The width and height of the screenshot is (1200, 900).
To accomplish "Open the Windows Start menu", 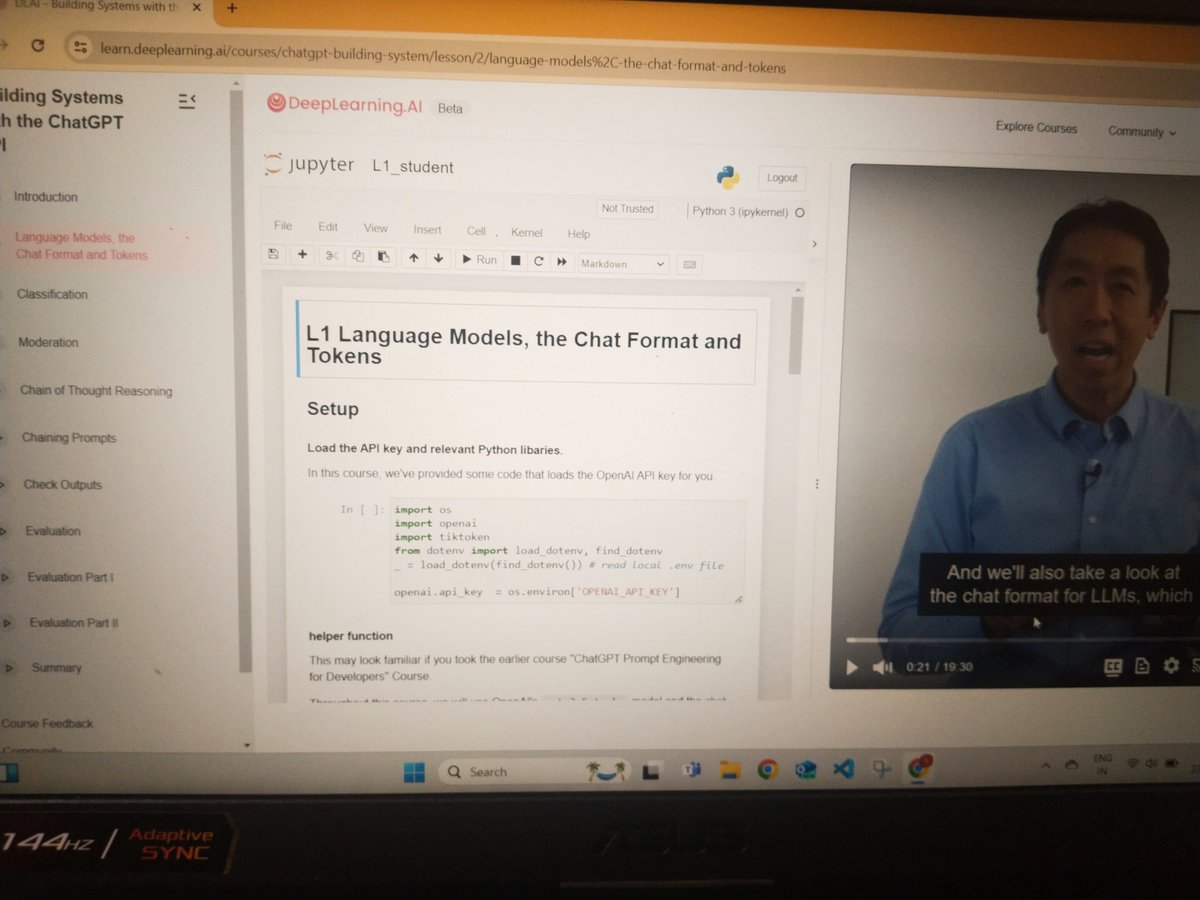I will pos(414,772).
